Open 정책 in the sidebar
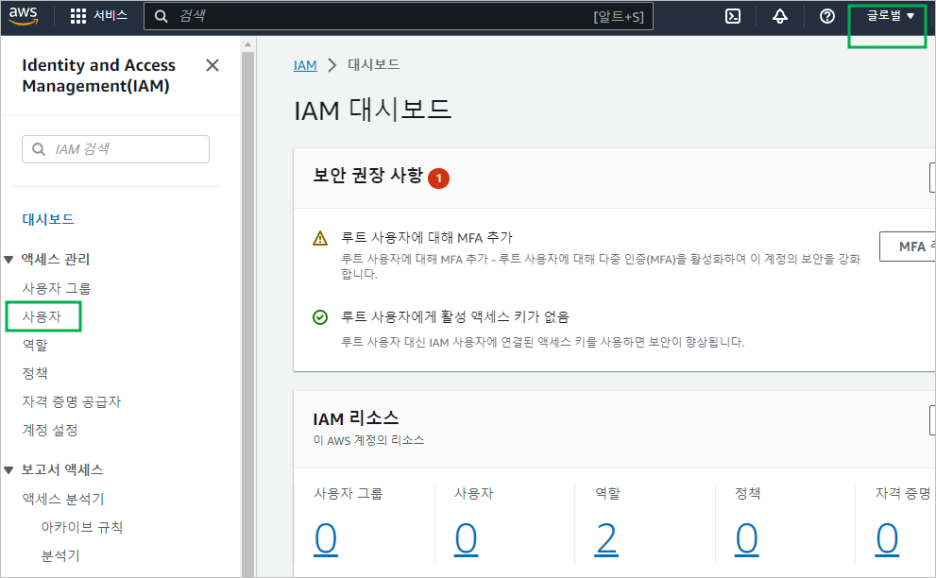Viewport: 936px width, 578px height. point(35,373)
